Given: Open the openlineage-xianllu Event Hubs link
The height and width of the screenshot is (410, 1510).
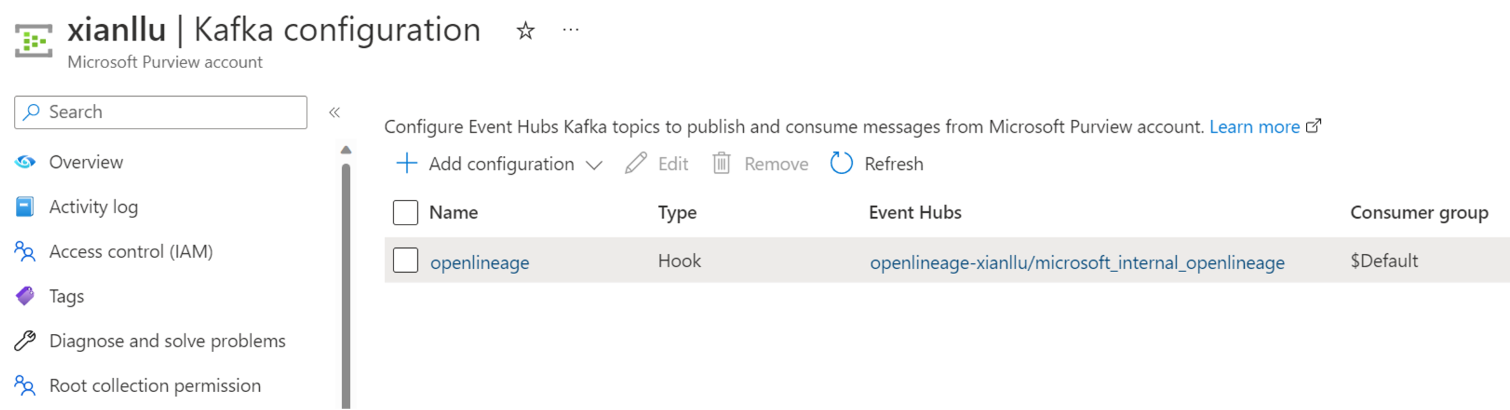Looking at the screenshot, I should click(x=1076, y=263).
